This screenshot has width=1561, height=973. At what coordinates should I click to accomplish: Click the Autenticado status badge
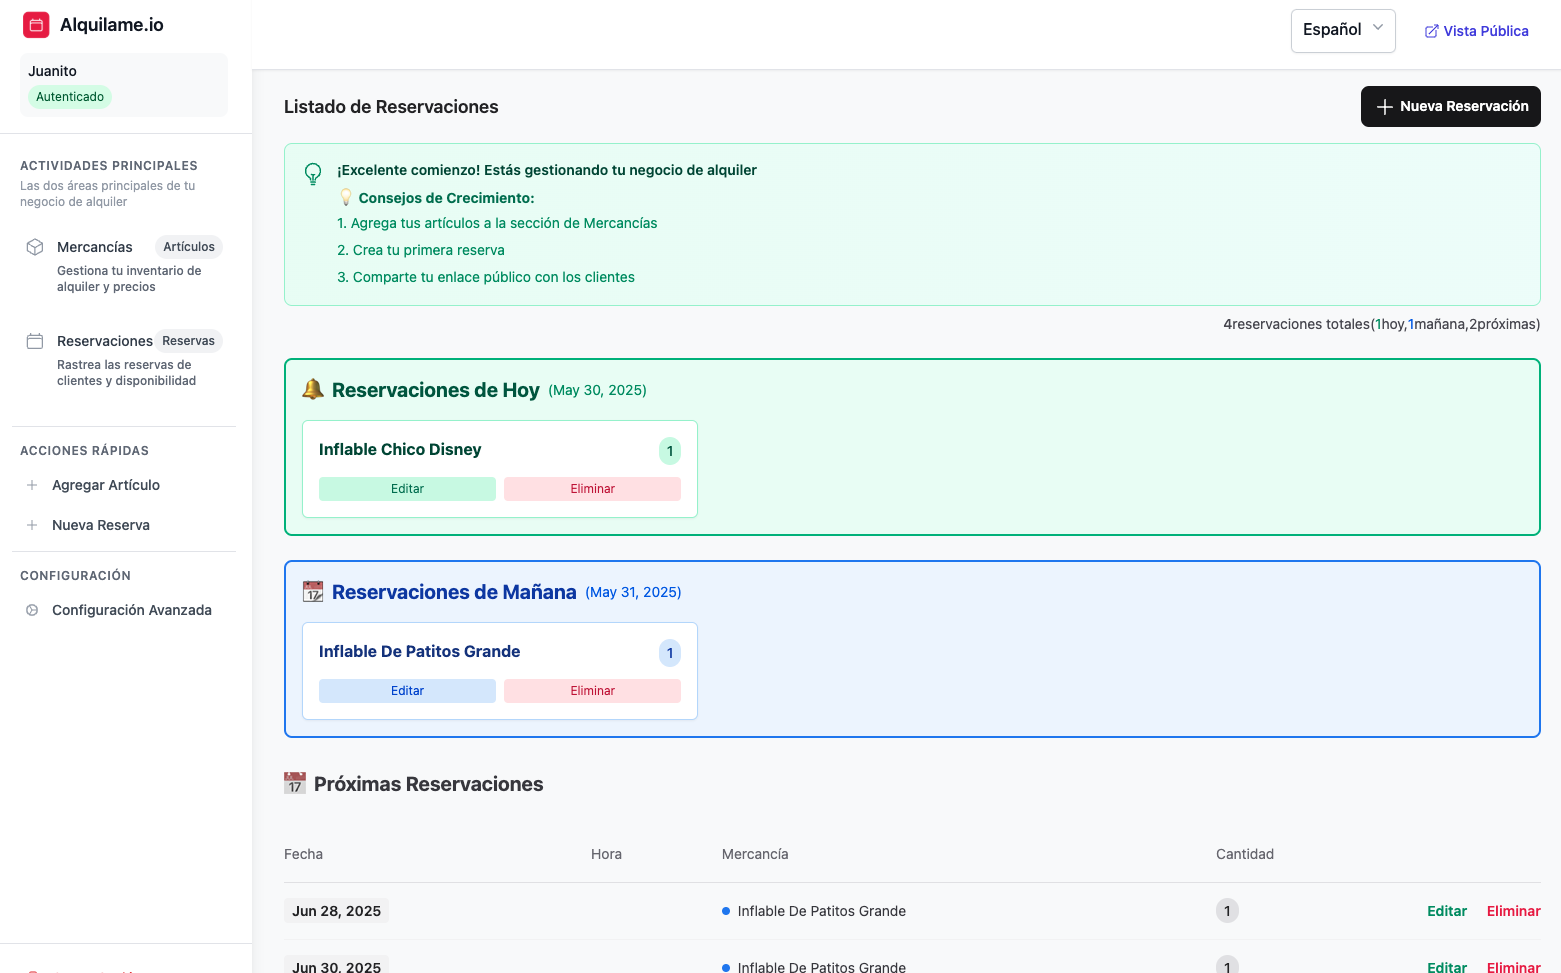click(70, 97)
